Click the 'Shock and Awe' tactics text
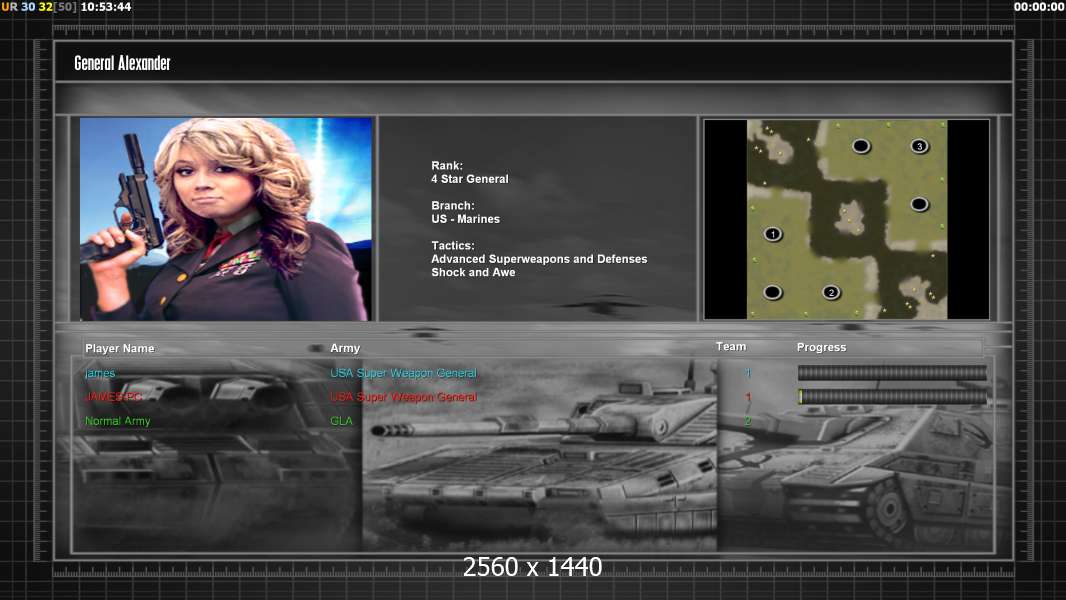Screen dimensions: 1066x600 [x=473, y=272]
